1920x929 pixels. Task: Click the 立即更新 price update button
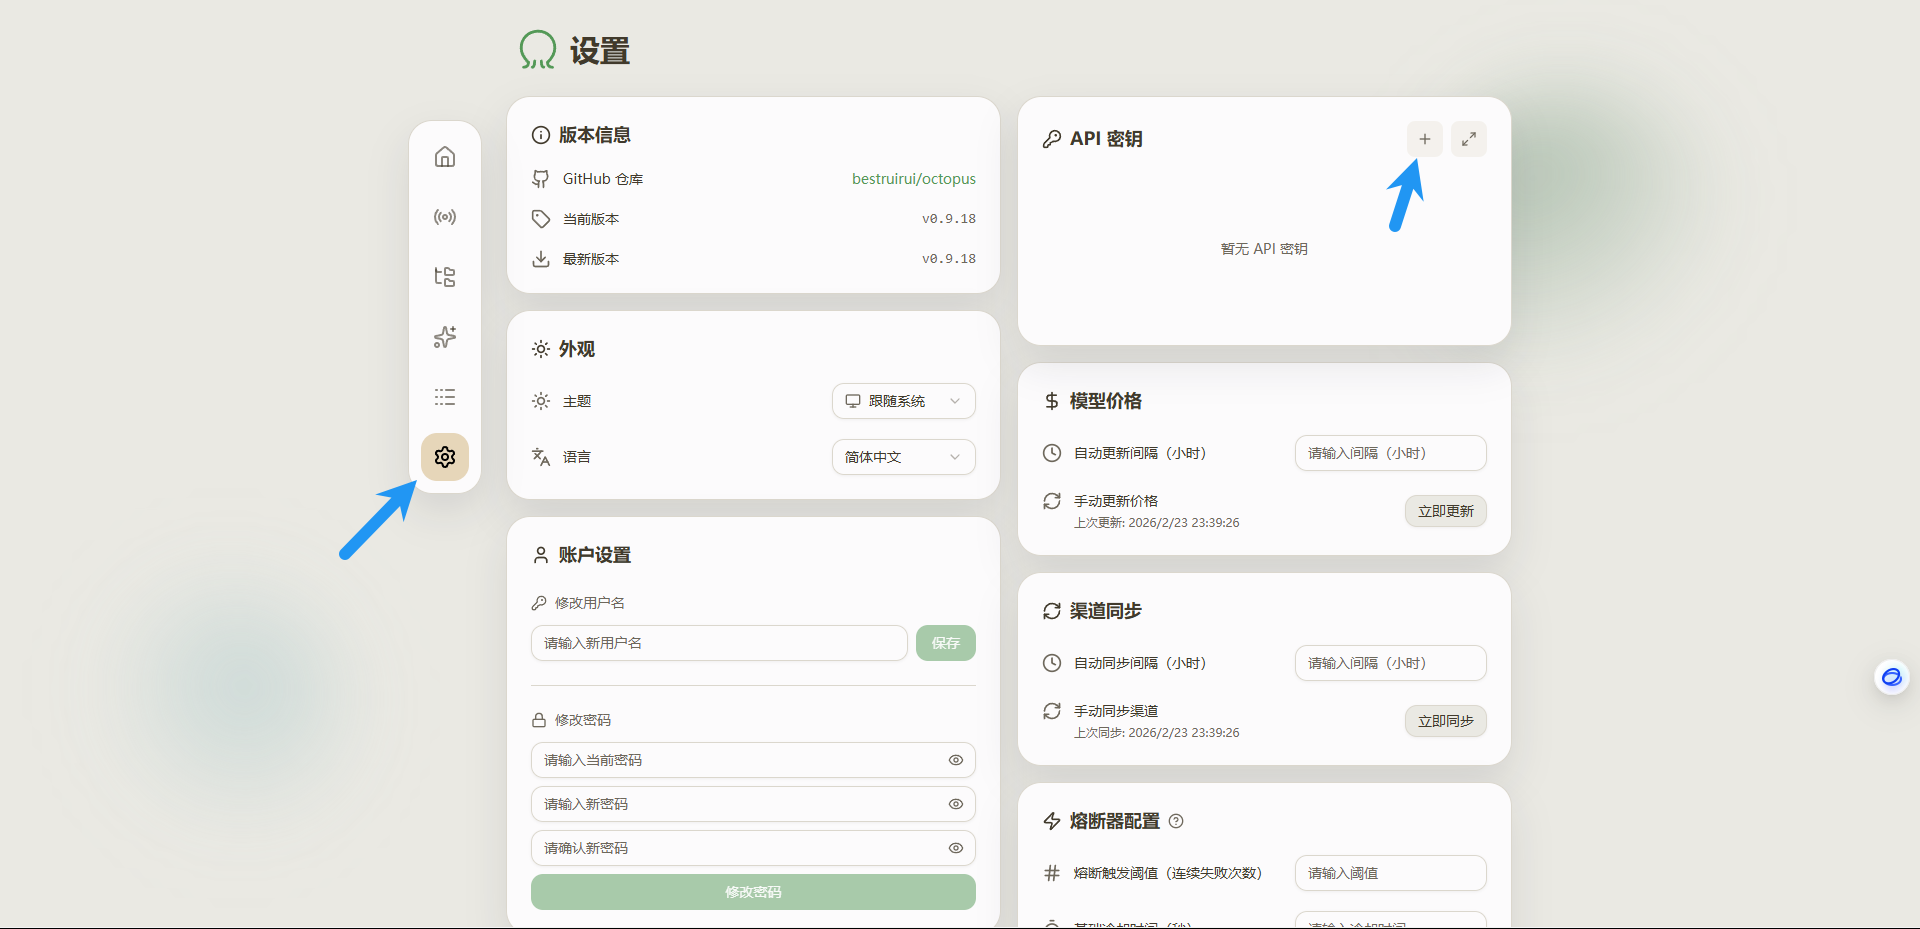[1445, 511]
